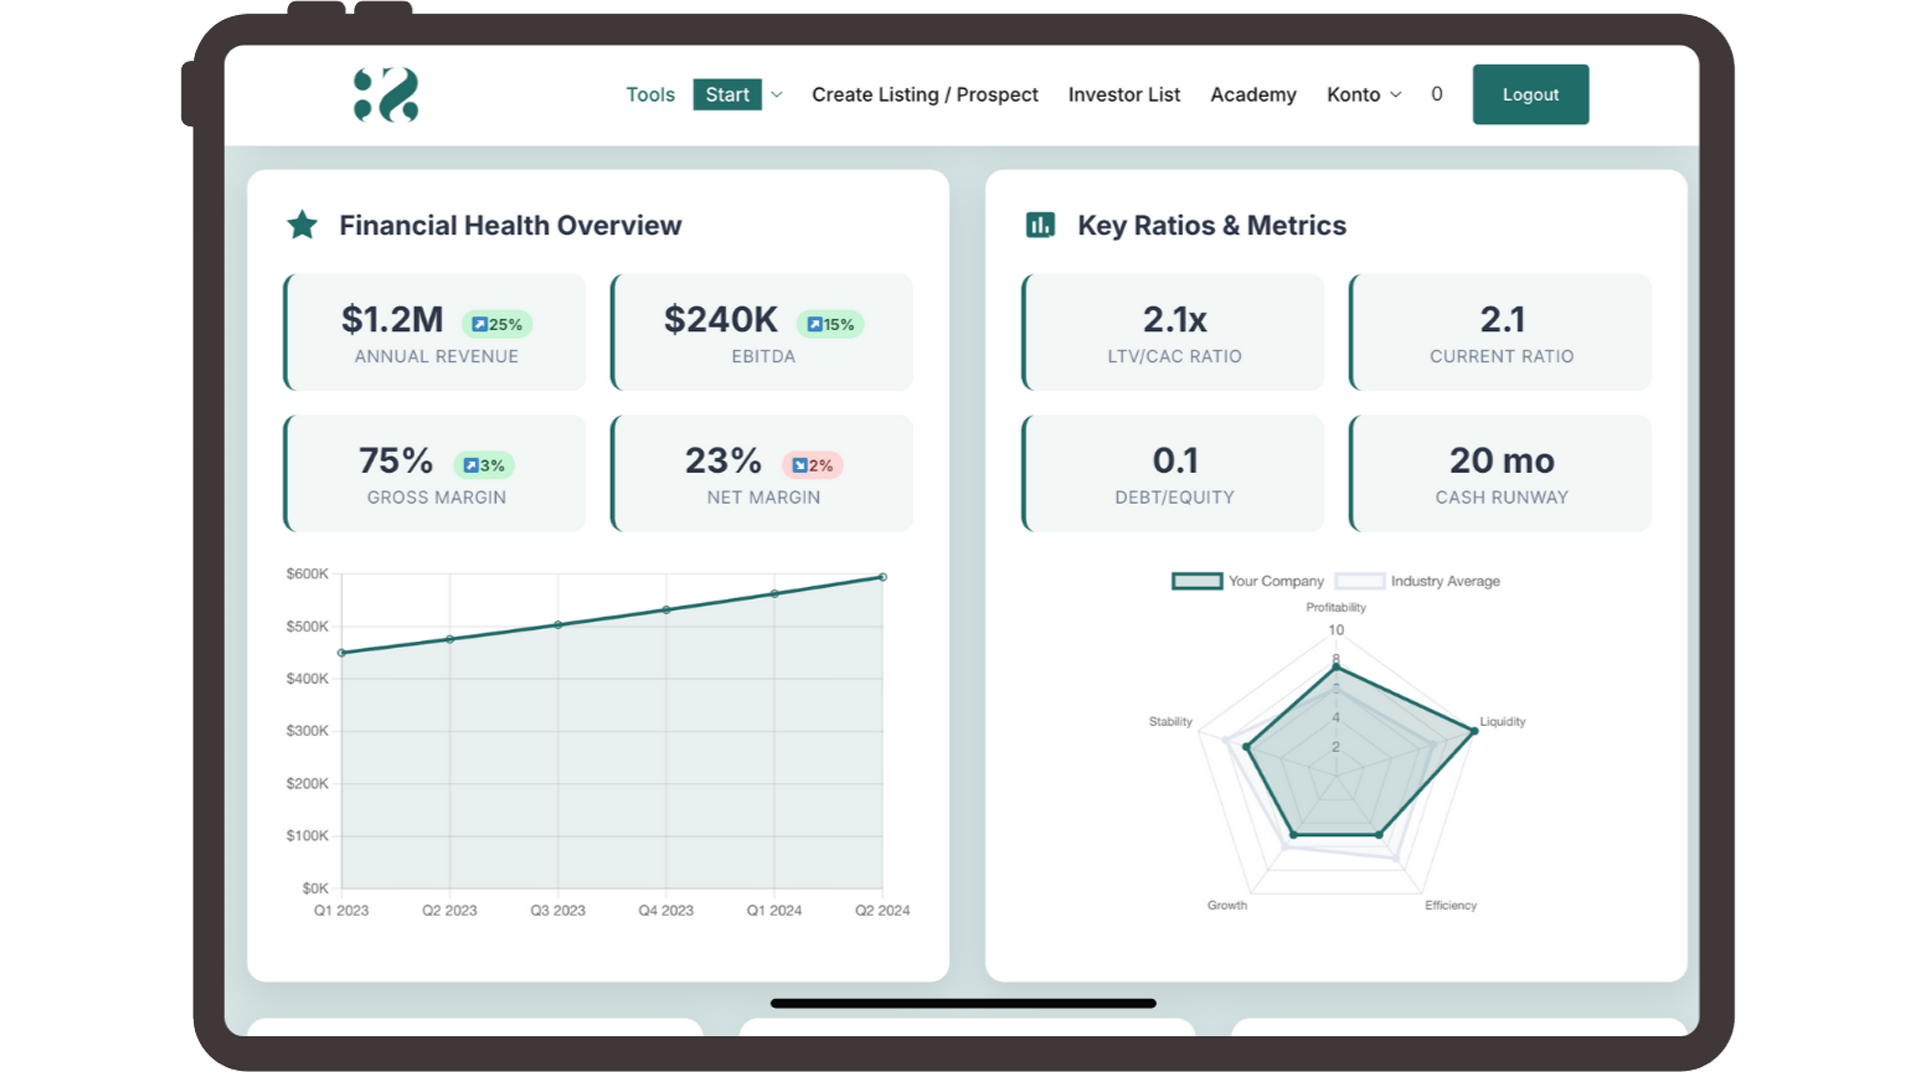The width and height of the screenshot is (1920, 1080).
Task: Open Create Listing / Prospect link
Action: coord(925,94)
